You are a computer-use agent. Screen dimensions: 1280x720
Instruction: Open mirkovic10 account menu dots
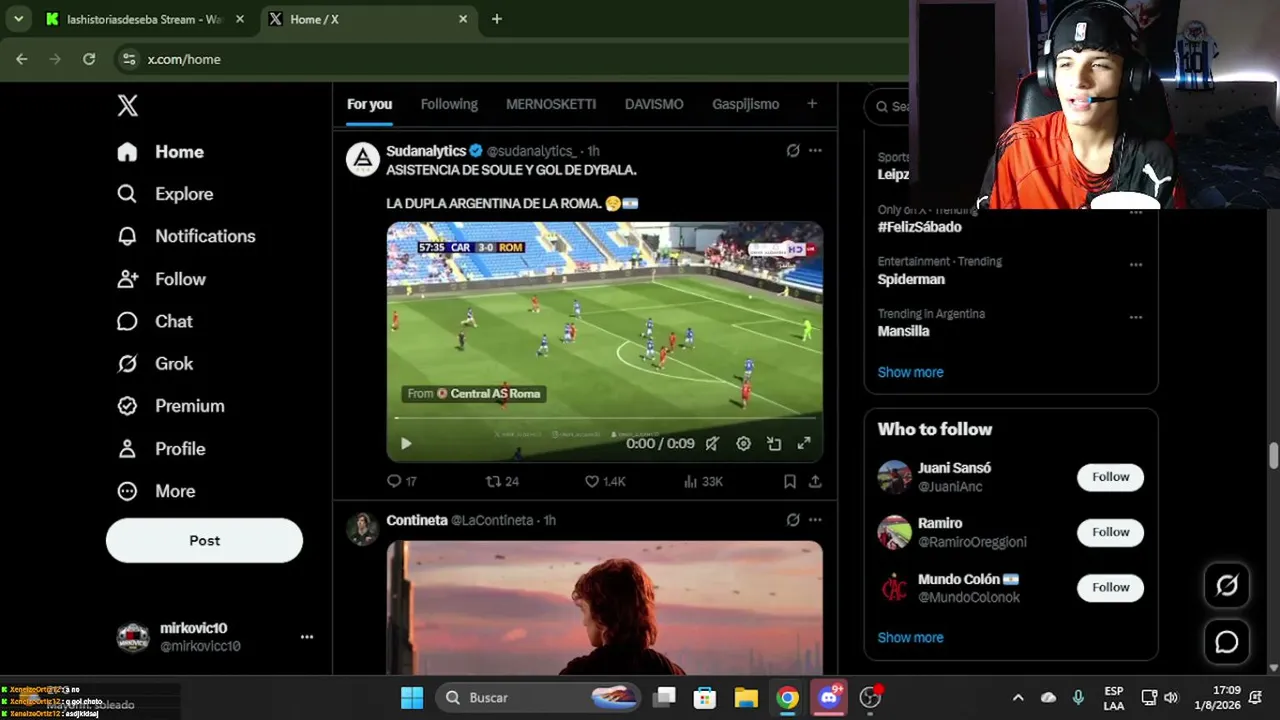tap(307, 637)
